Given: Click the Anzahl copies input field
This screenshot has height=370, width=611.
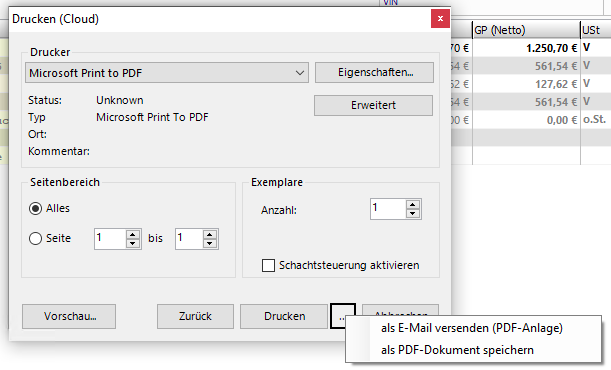Looking at the screenshot, I should (x=388, y=209).
